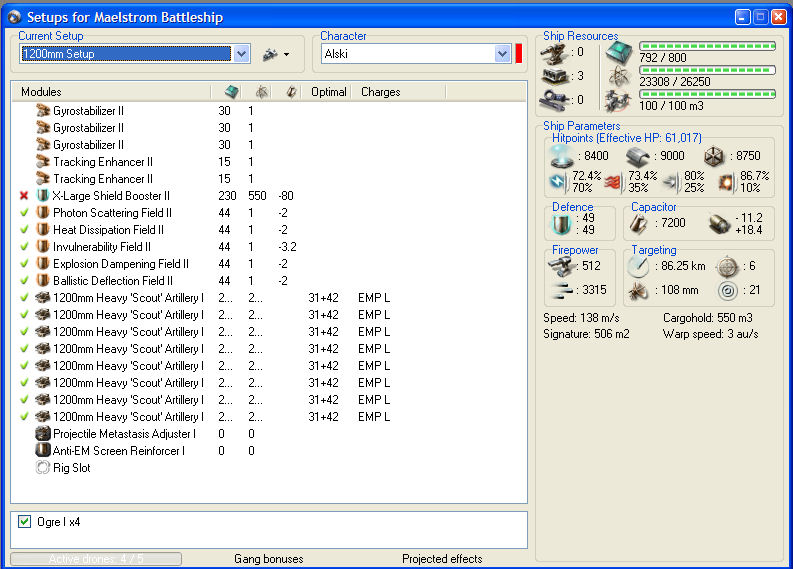Click the Defence shield tank icon
The width and height of the screenshot is (793, 569).
561,224
